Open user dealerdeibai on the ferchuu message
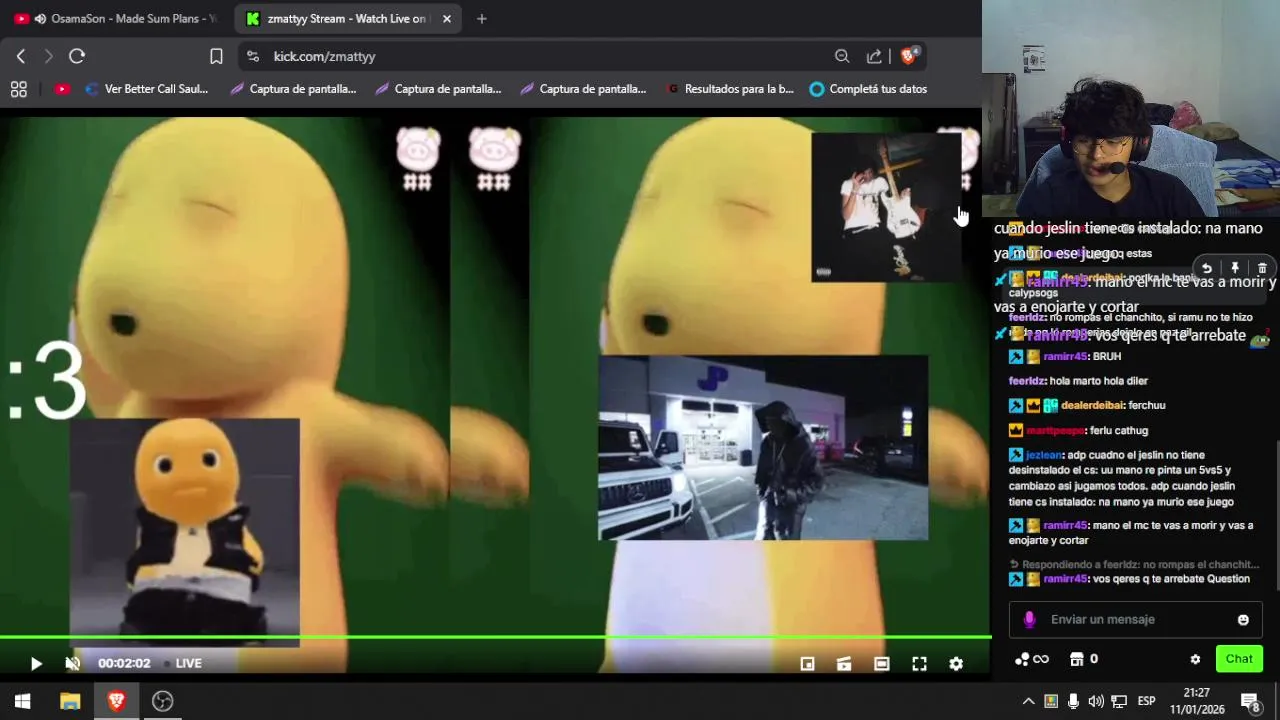Image resolution: width=1280 pixels, height=720 pixels. (x=1092, y=406)
